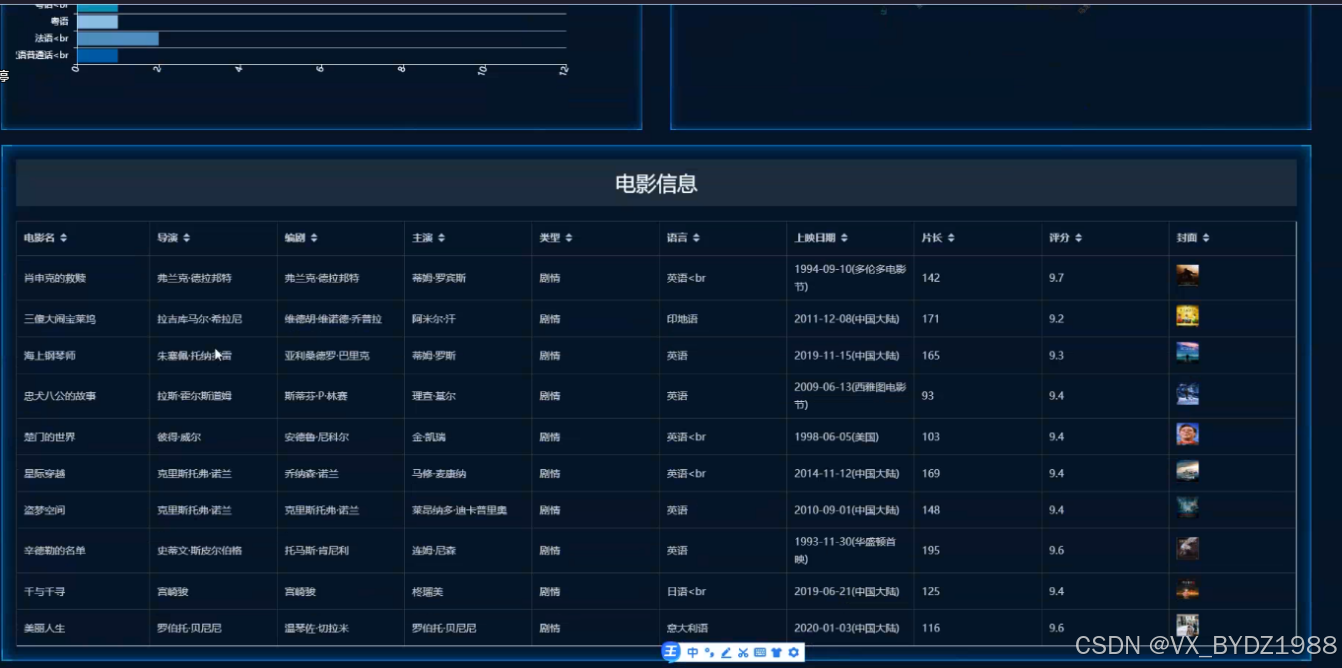
Task: Click rating value 9.3
Action: 1057,356
